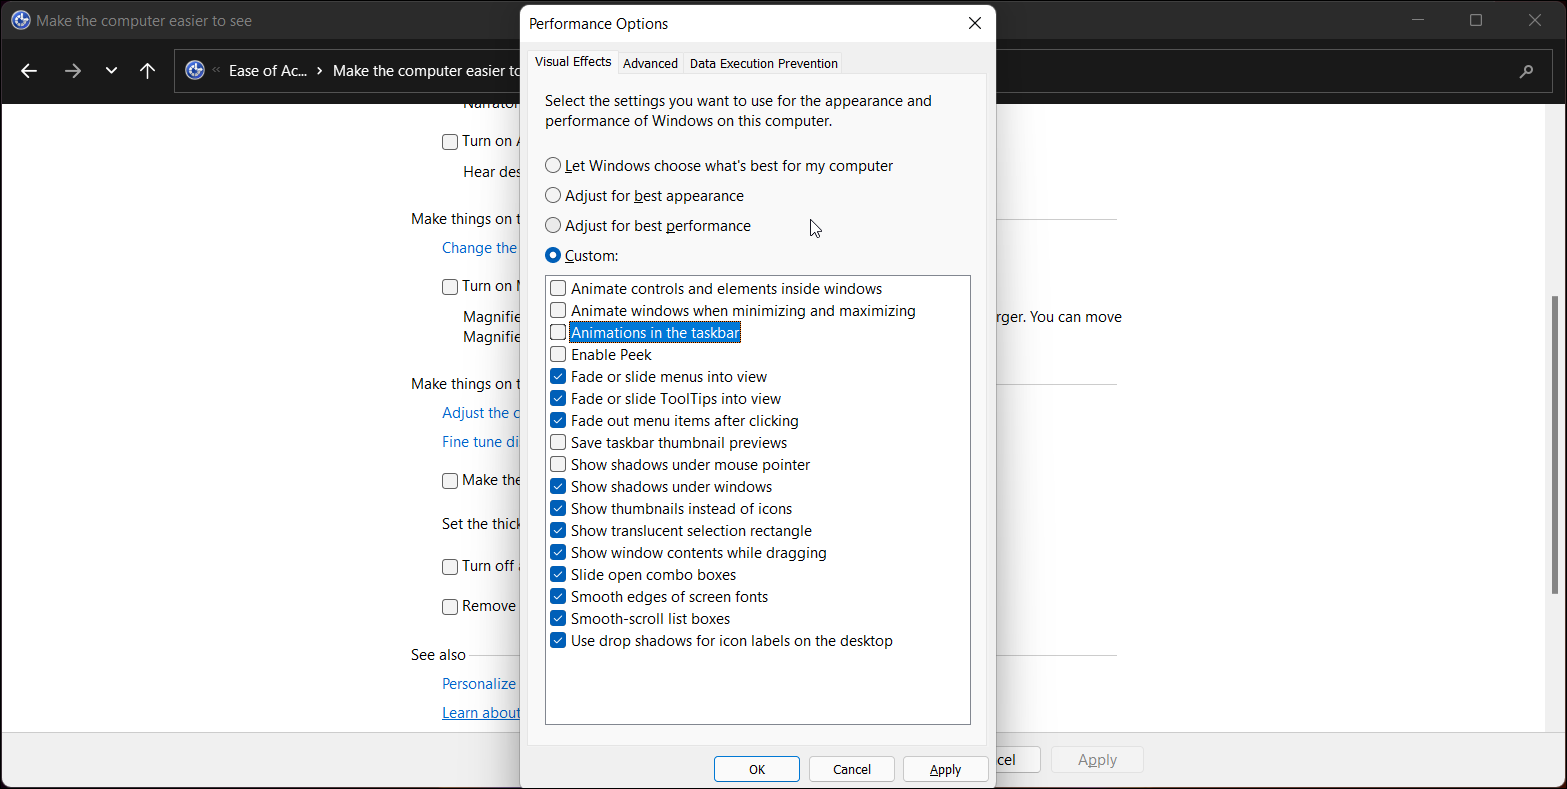Switch to the Advanced tab
The height and width of the screenshot is (789, 1567).
coord(650,62)
